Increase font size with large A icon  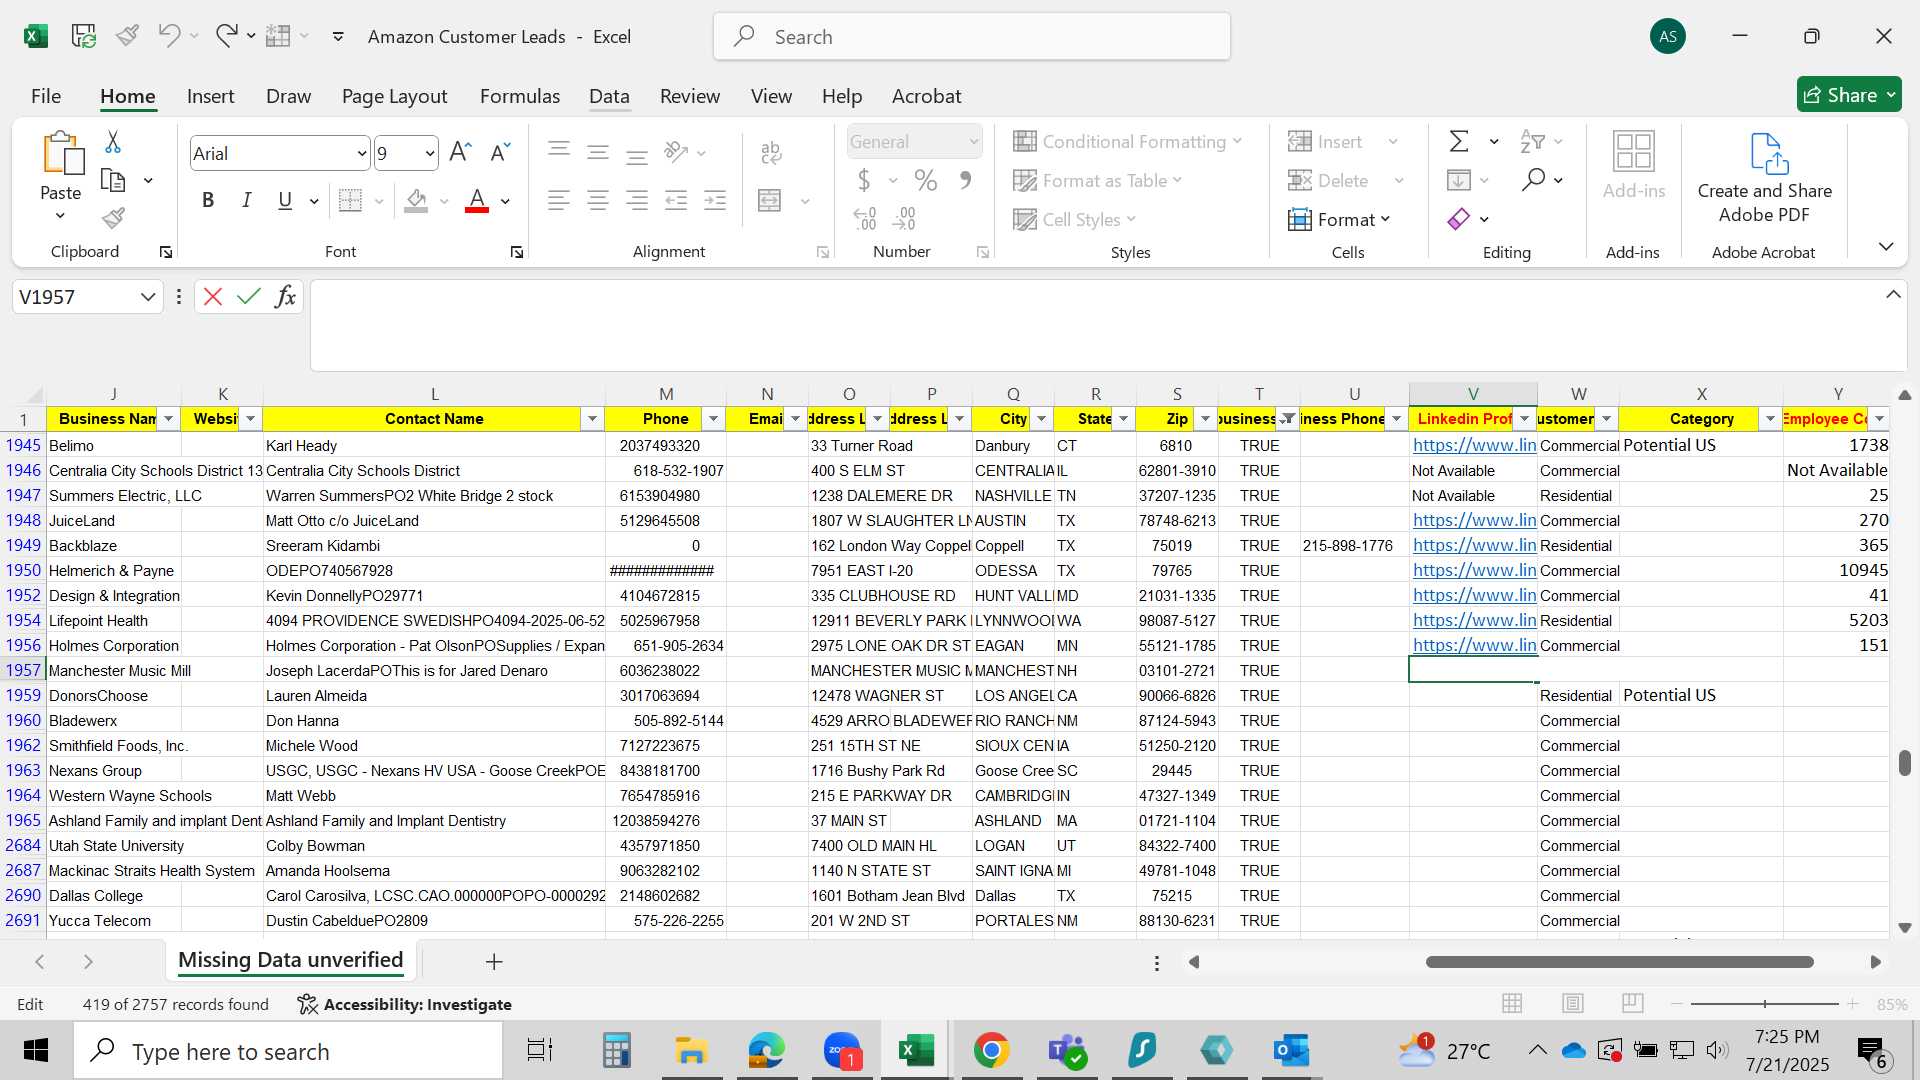(460, 152)
